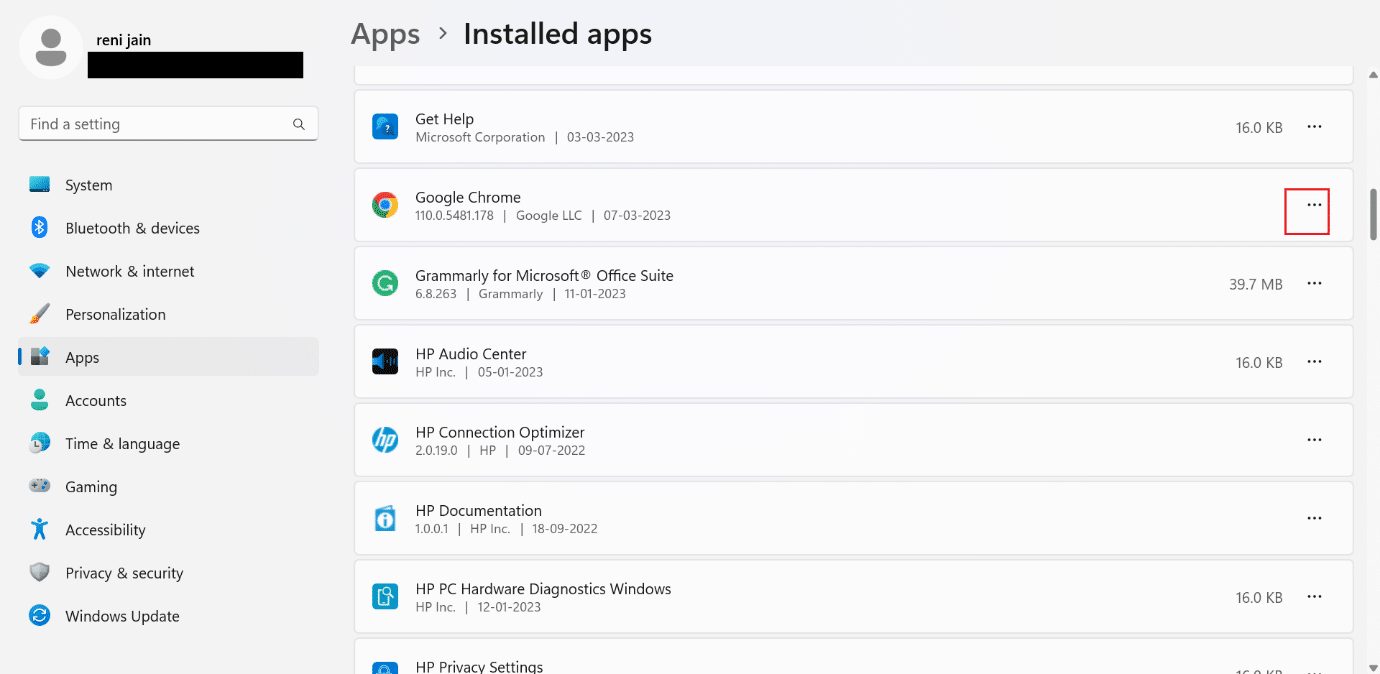Viewport: 1380px width, 674px height.
Task: Click the vertical scrollbar thumb
Action: [1374, 213]
